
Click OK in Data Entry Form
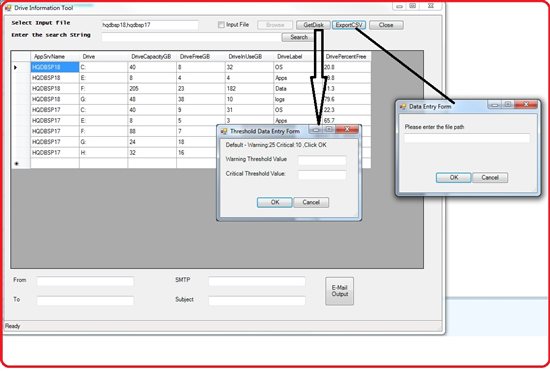(454, 177)
